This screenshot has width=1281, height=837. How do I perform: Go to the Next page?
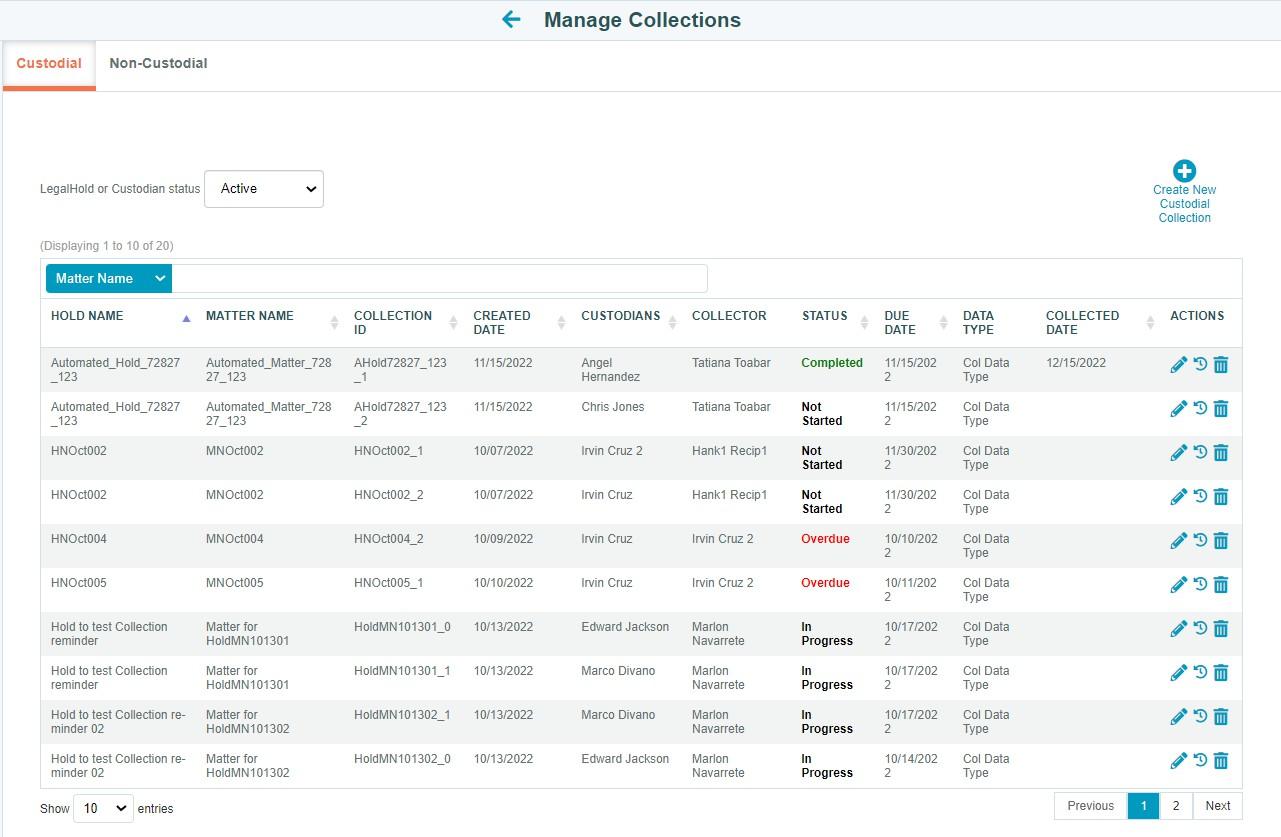(1218, 806)
